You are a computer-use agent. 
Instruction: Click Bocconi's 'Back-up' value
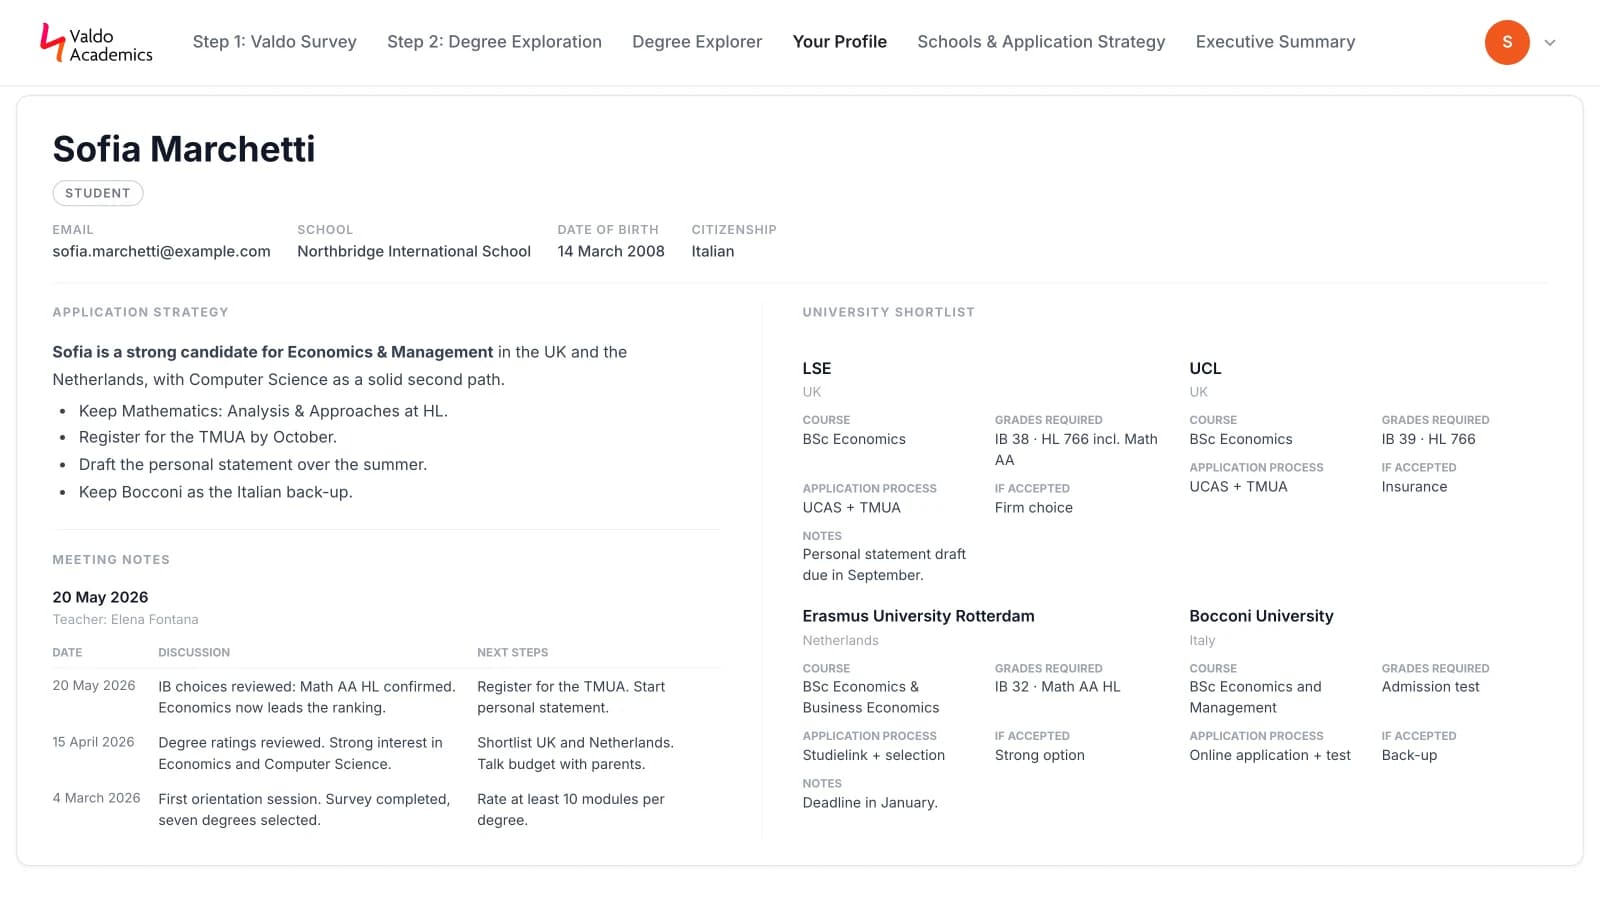click(1409, 755)
